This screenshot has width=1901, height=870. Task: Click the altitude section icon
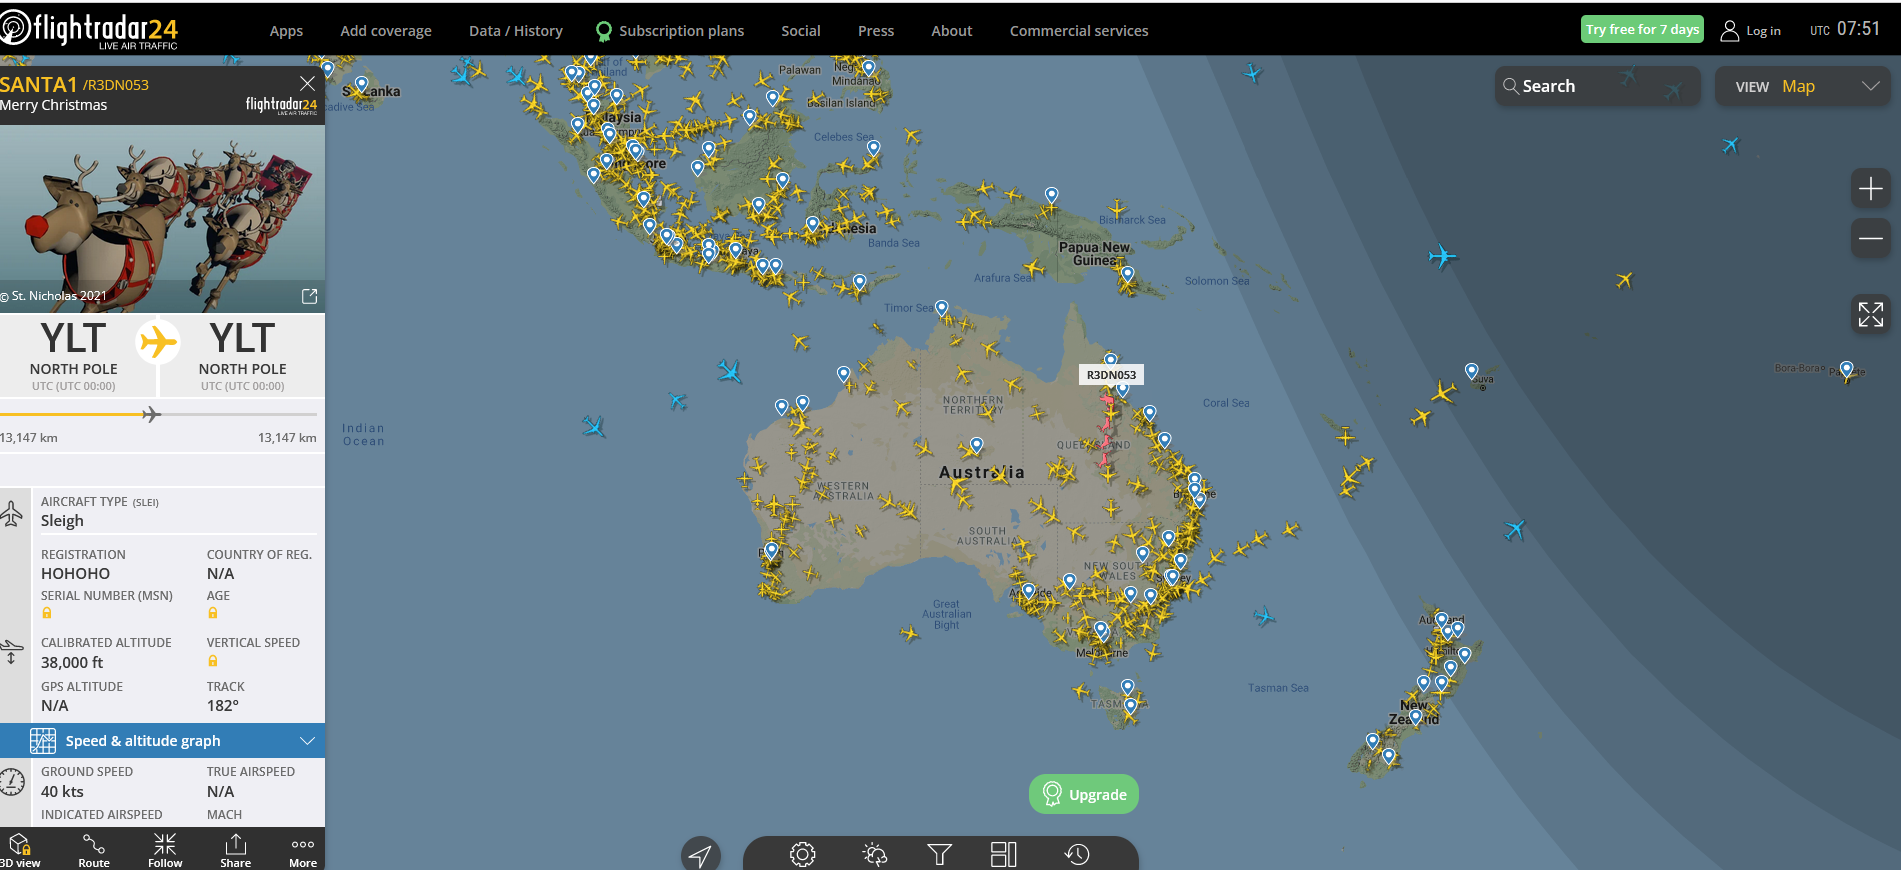[11, 651]
